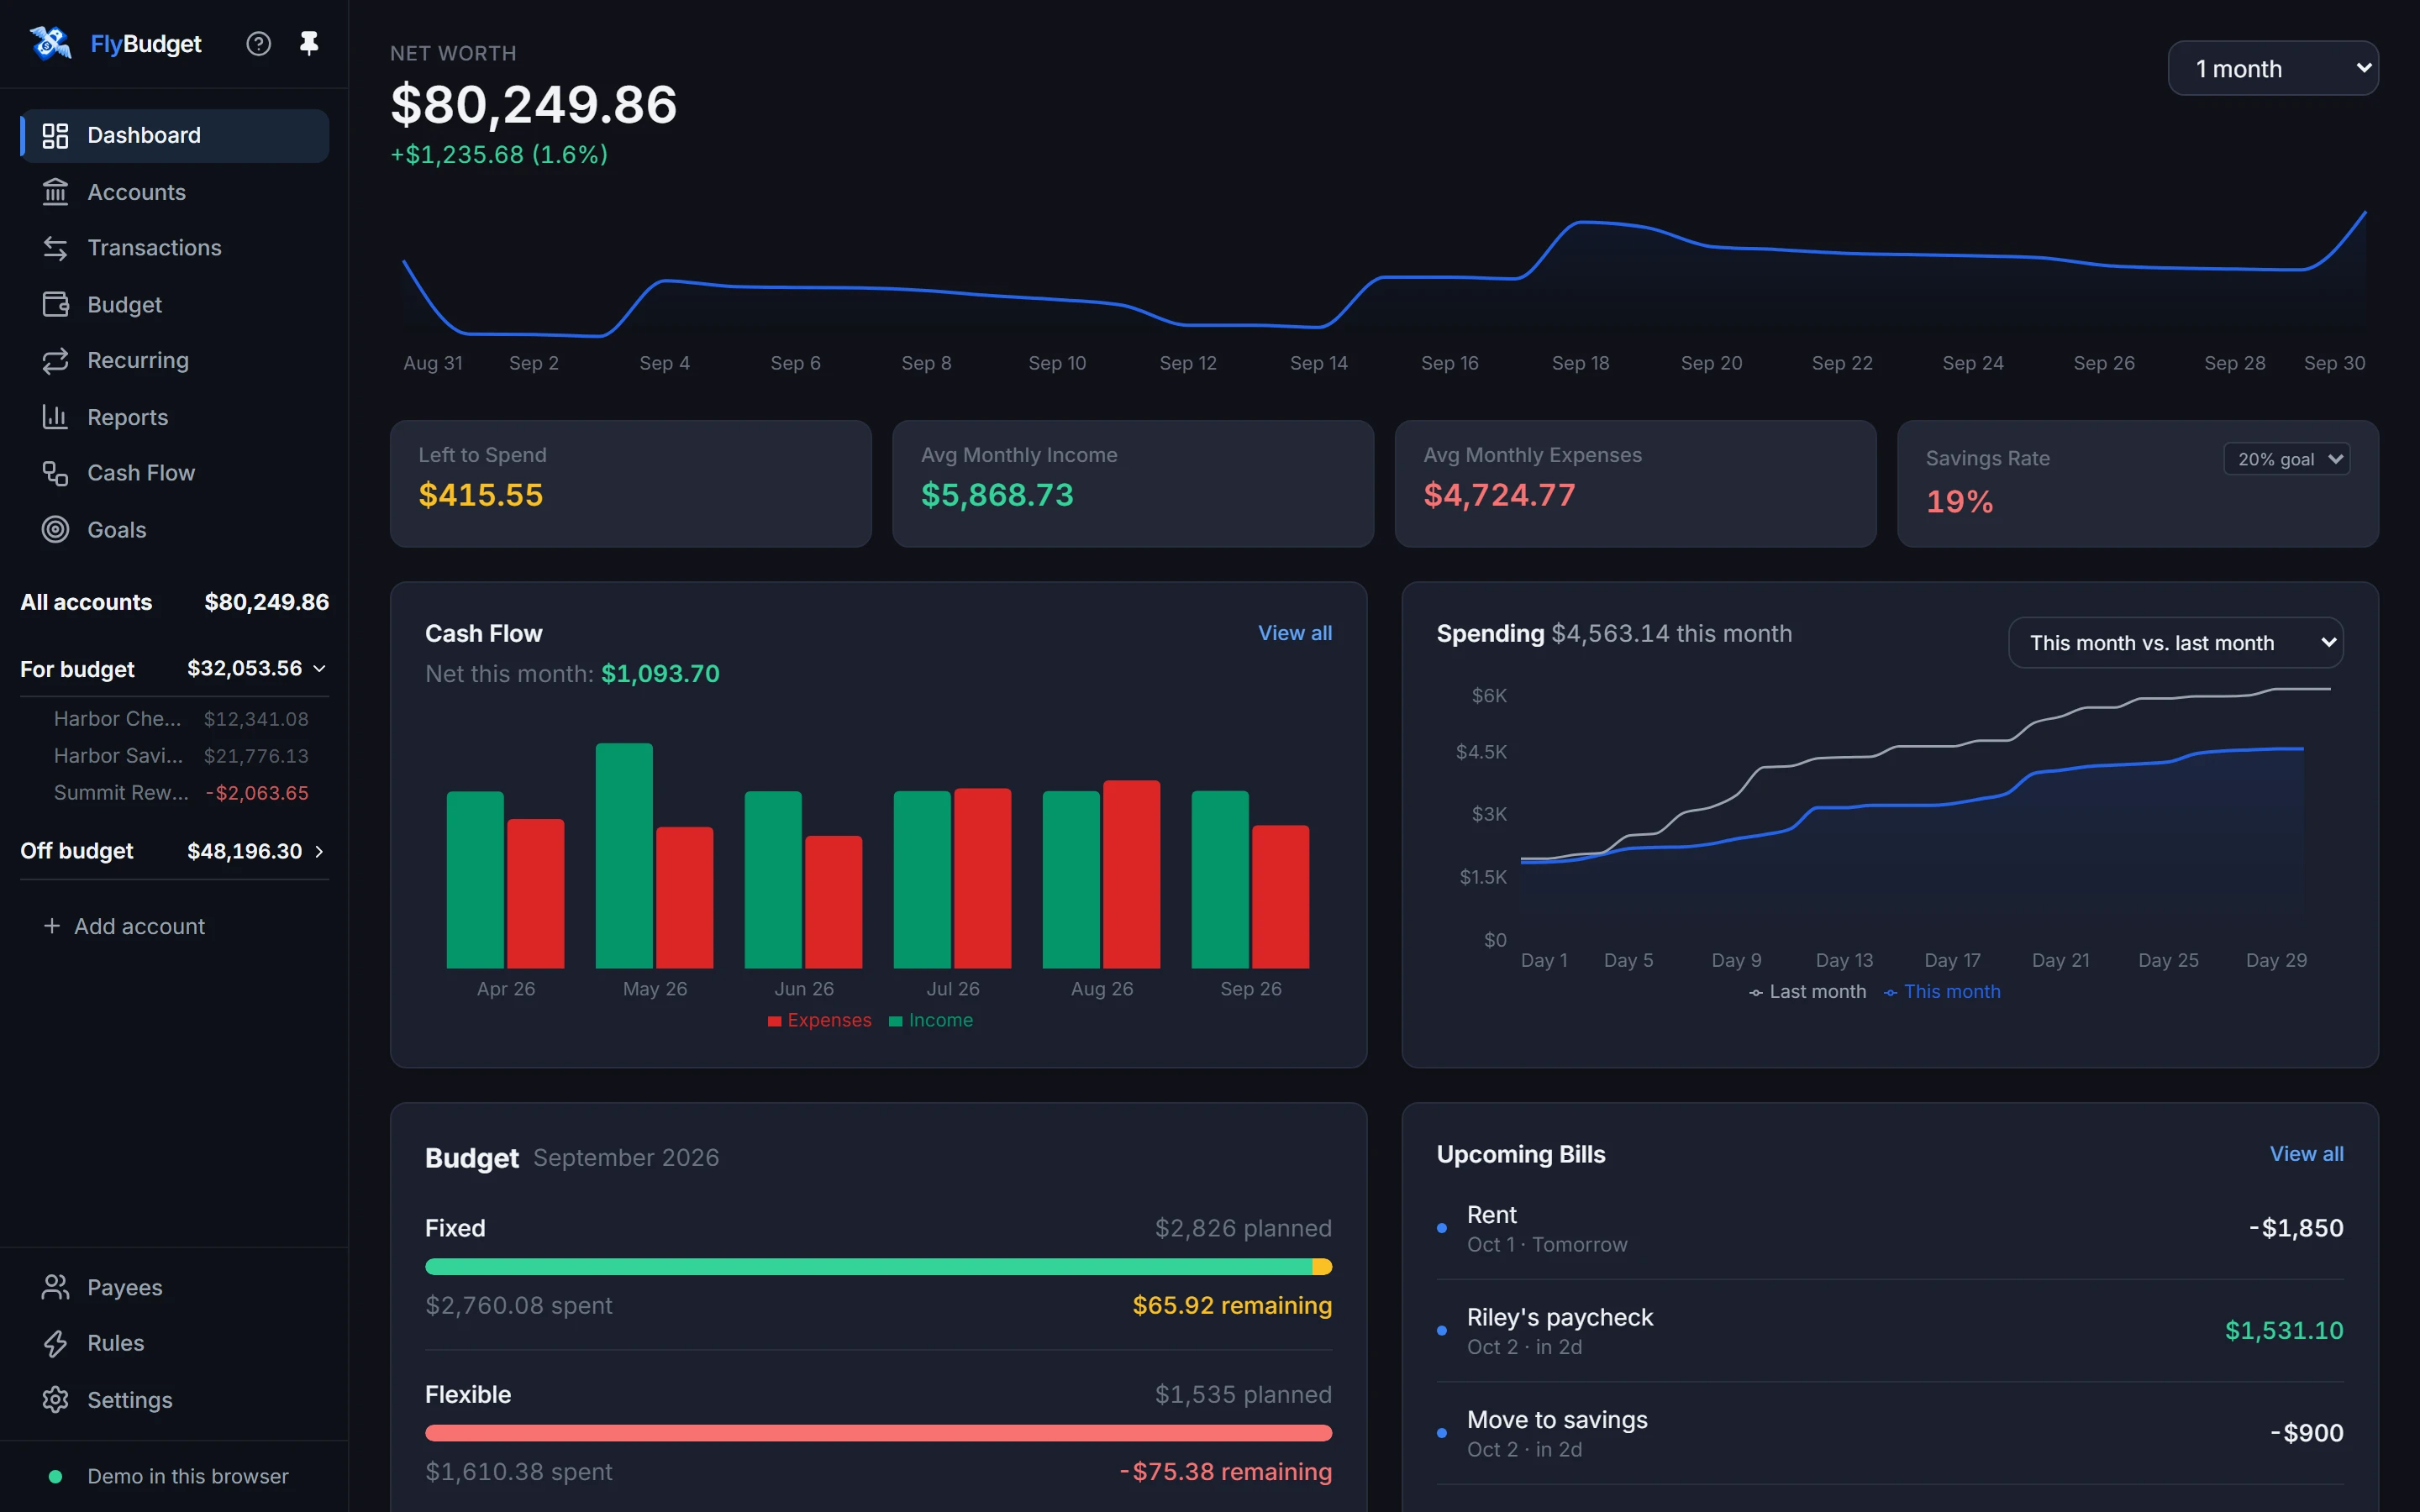Click the $65.92 remaining text
Image resolution: width=2420 pixels, height=1512 pixels.
[1232, 1305]
